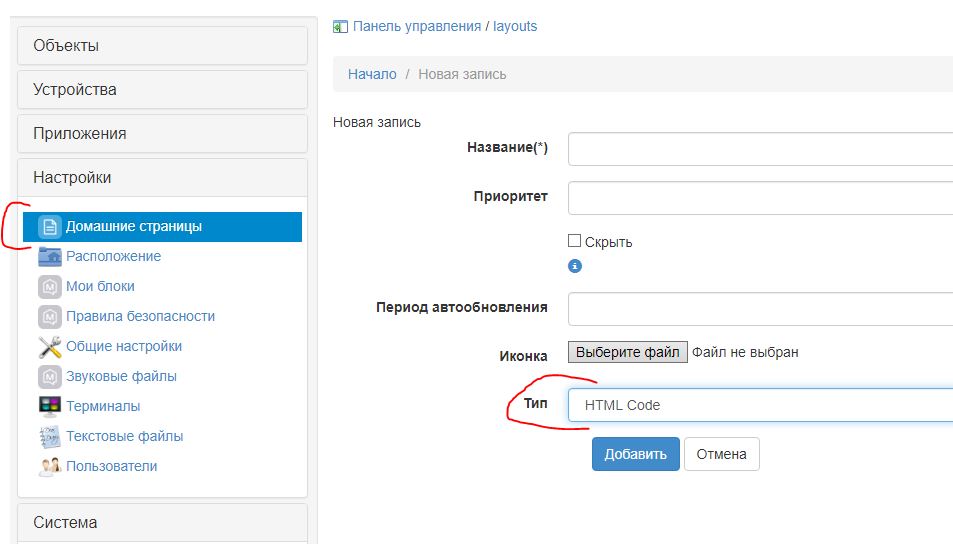Click the Домашние страницы page icon
953x544 pixels.
tap(50, 227)
